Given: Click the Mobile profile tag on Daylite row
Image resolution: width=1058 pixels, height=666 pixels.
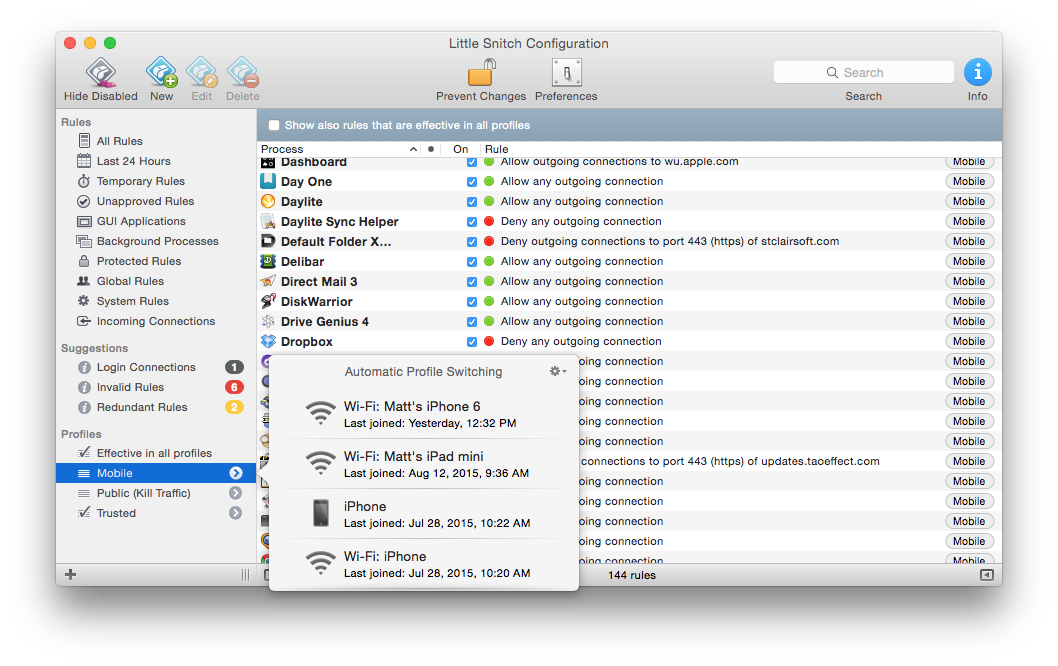Looking at the screenshot, I should (x=969, y=201).
